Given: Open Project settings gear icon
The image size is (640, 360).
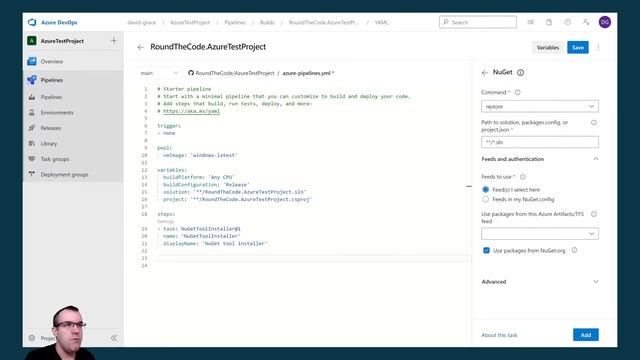Looking at the screenshot, I should pyautogui.click(x=32, y=338).
